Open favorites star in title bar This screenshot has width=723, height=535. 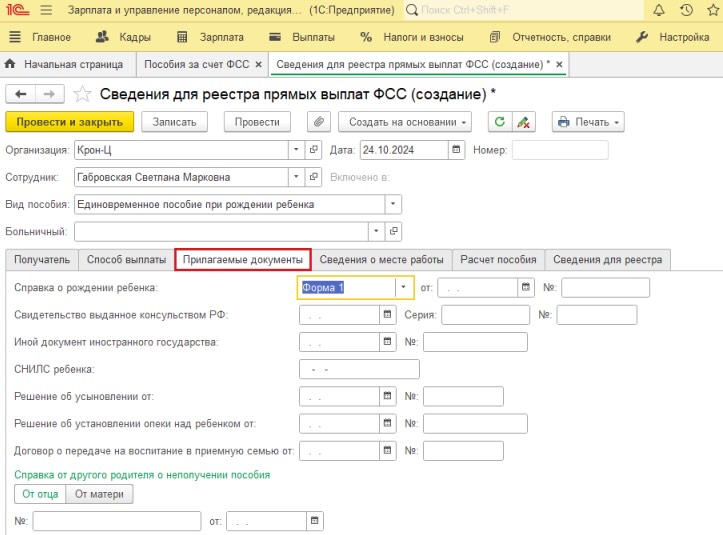pyautogui.click(x=713, y=10)
